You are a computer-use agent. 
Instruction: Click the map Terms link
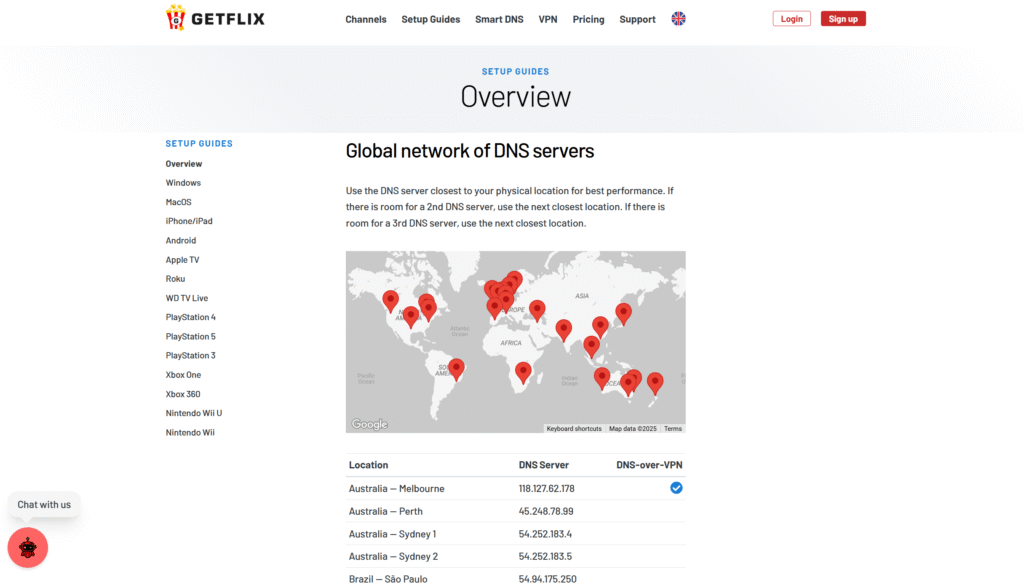coord(673,429)
